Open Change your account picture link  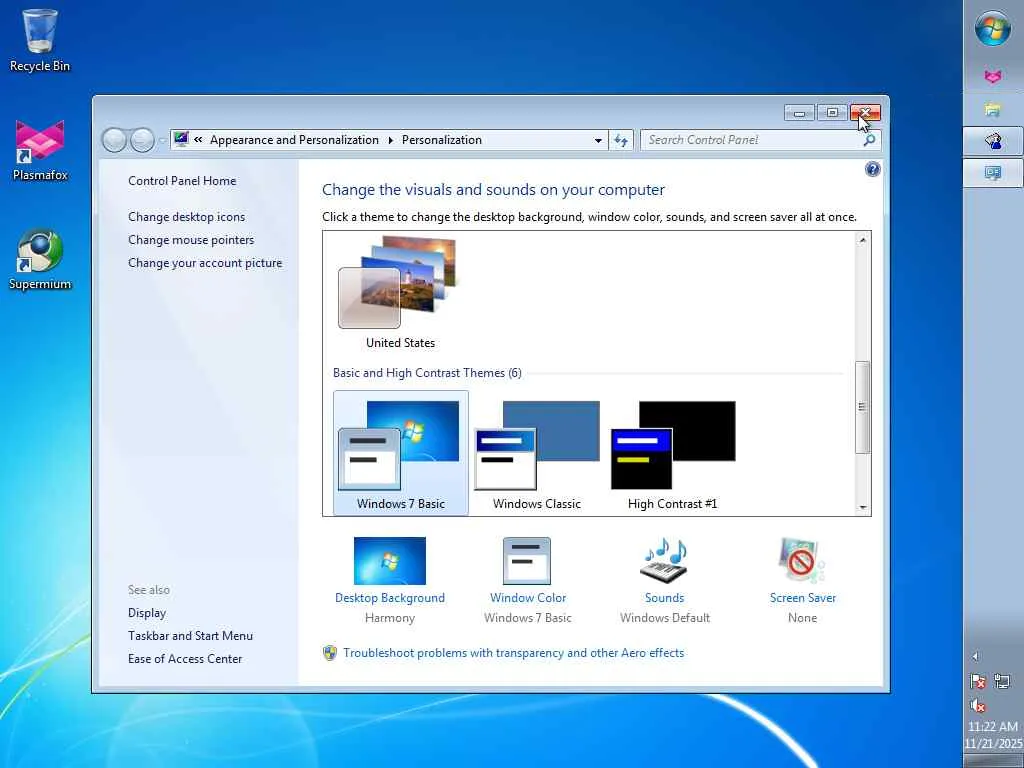(205, 263)
